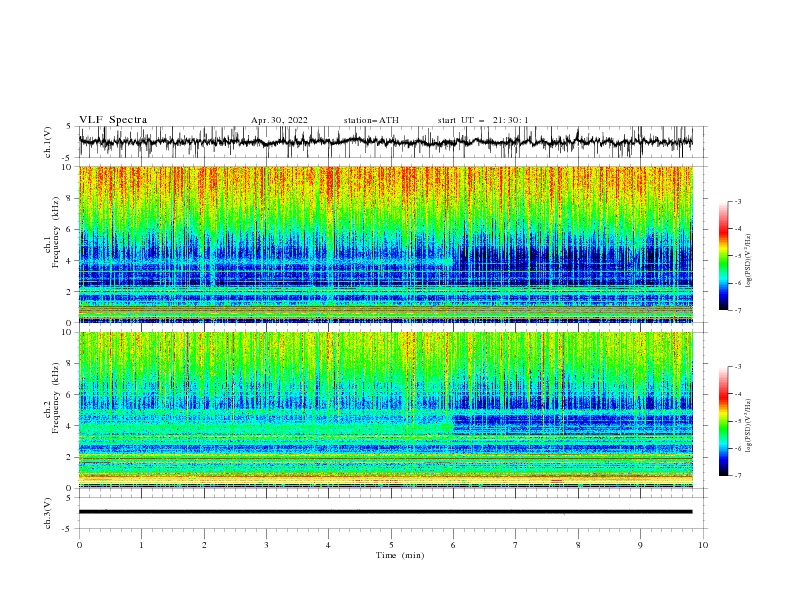This screenshot has height=612, width=792.
Task: Click the ch.1 spectrogram color scale bar
Action: pos(724,256)
